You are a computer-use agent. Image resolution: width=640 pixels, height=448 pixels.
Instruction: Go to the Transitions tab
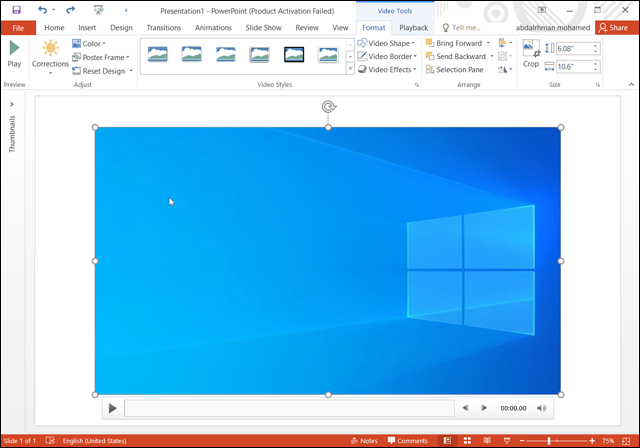[164, 28]
